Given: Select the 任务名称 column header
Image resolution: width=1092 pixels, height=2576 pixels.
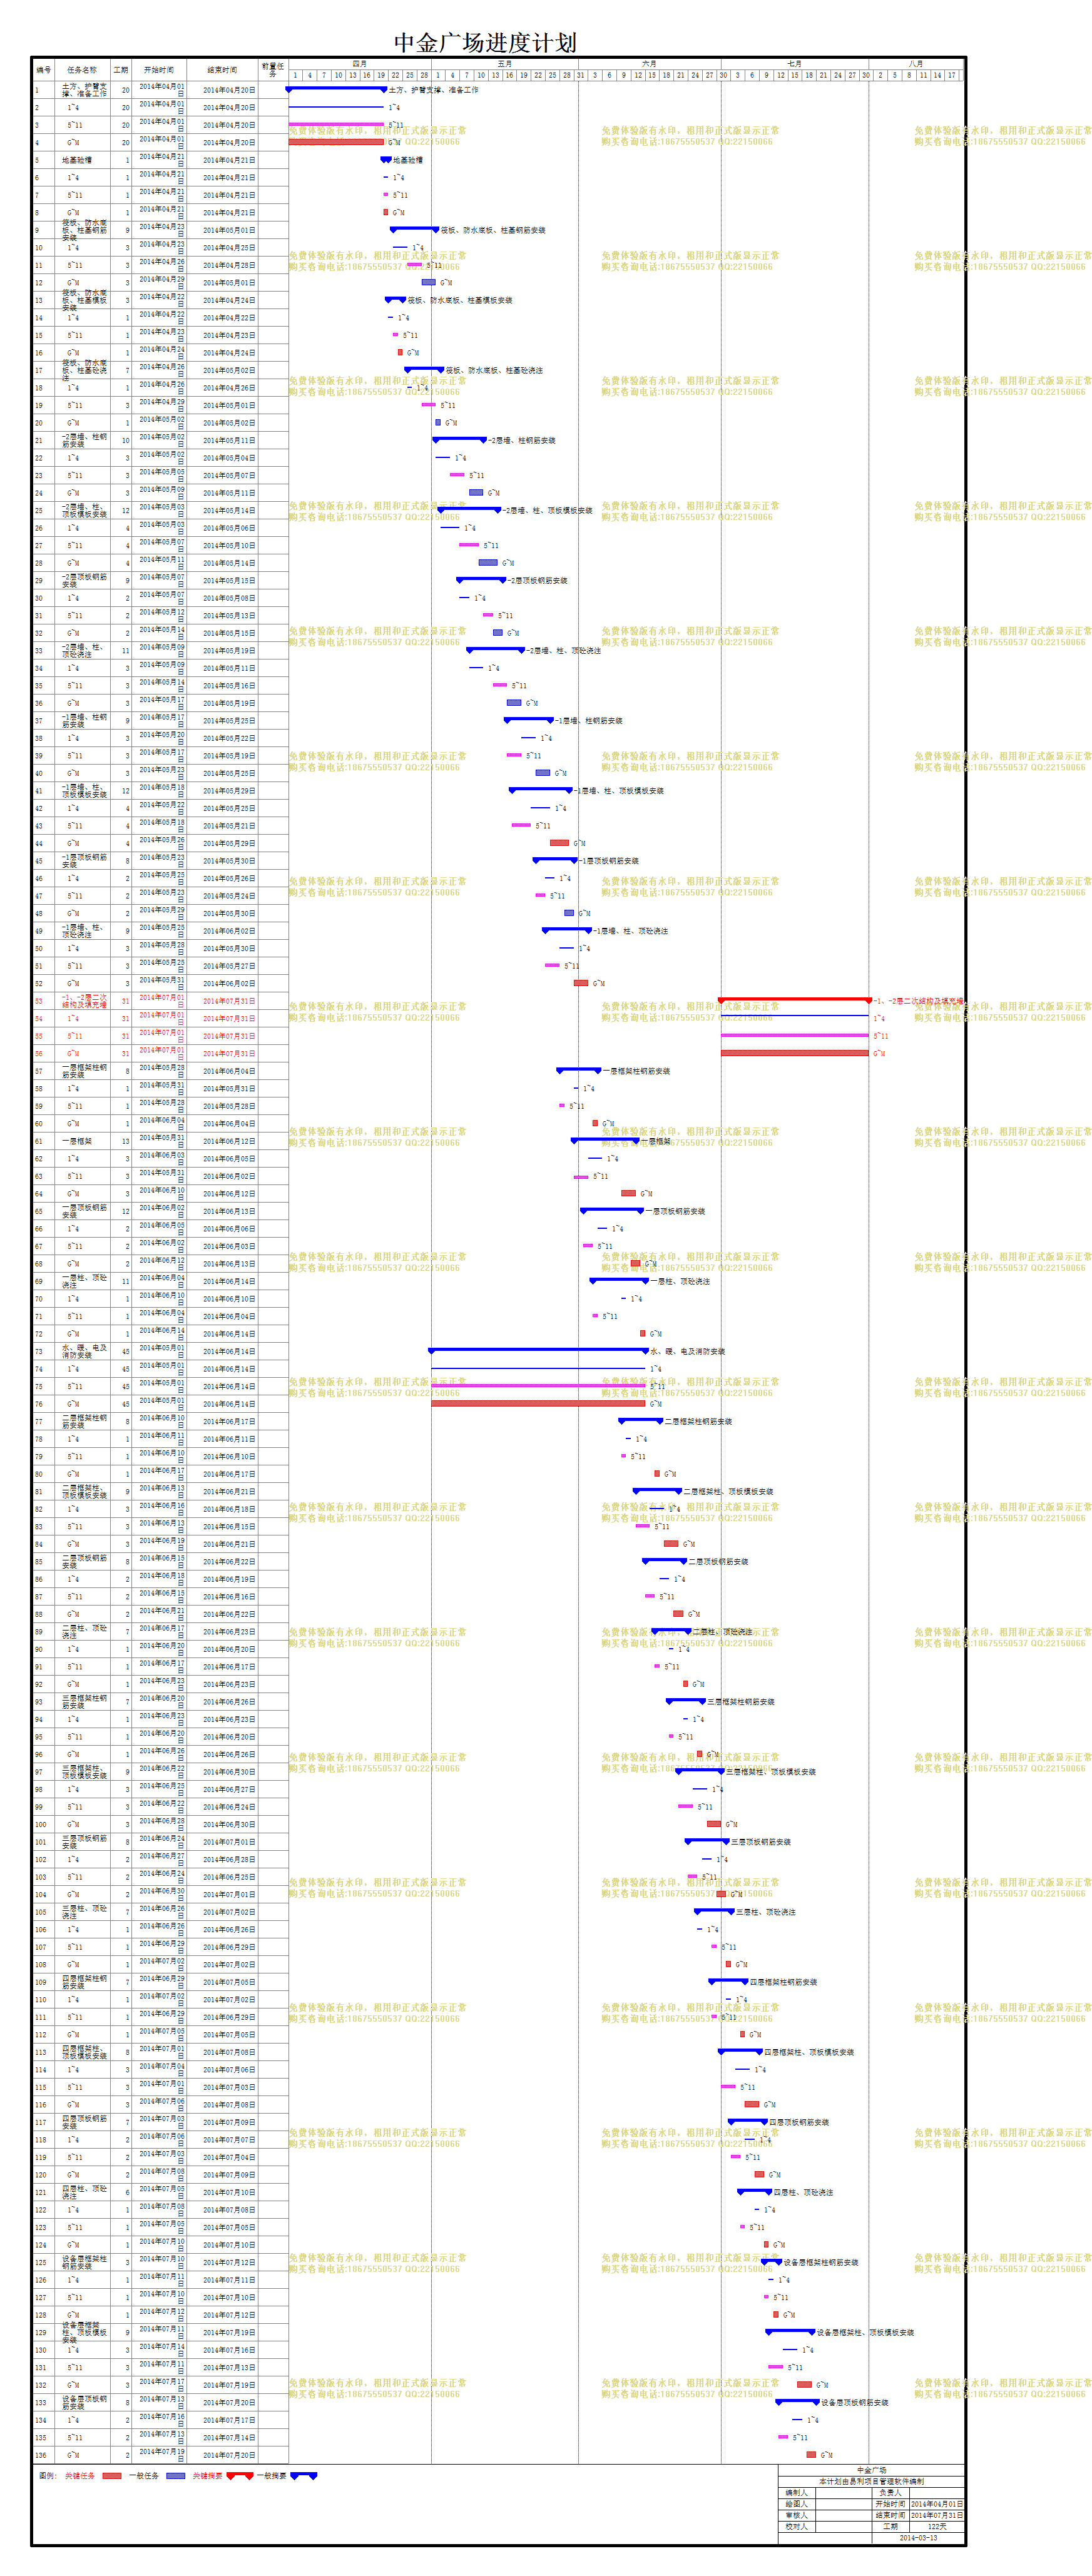Looking at the screenshot, I should [82, 70].
